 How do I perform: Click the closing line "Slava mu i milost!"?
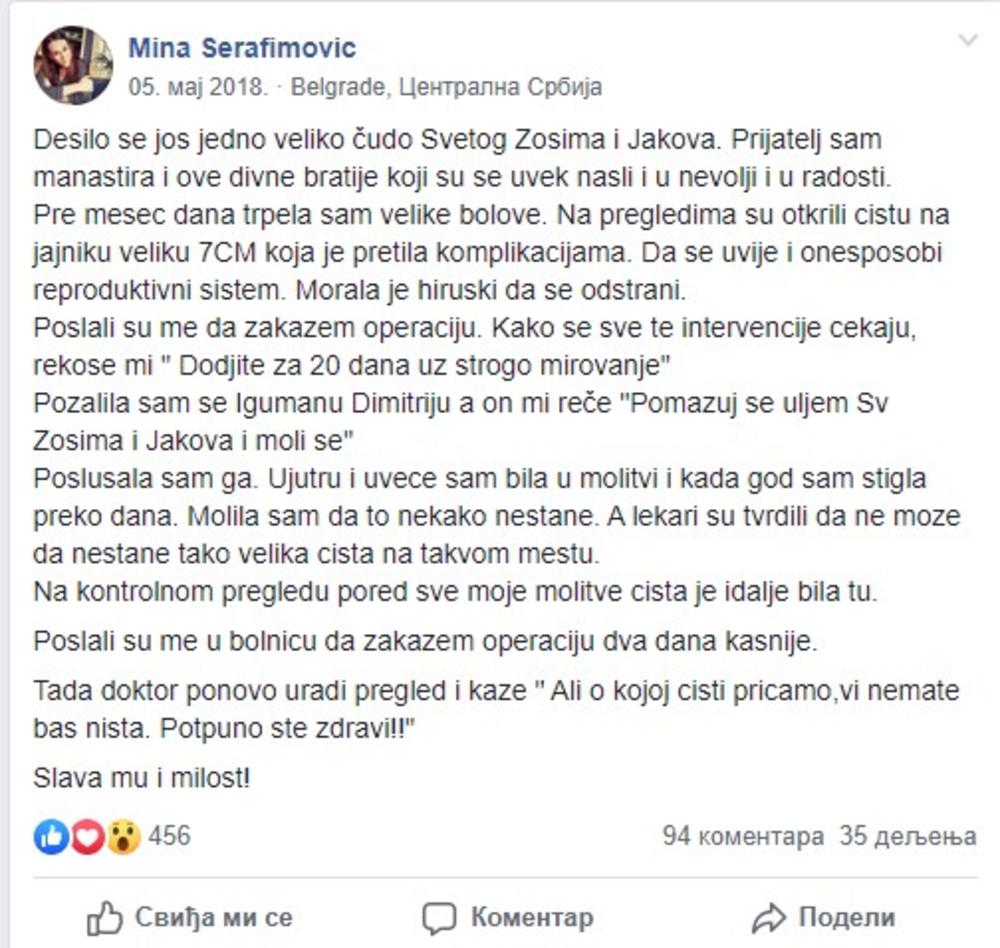pos(141,776)
